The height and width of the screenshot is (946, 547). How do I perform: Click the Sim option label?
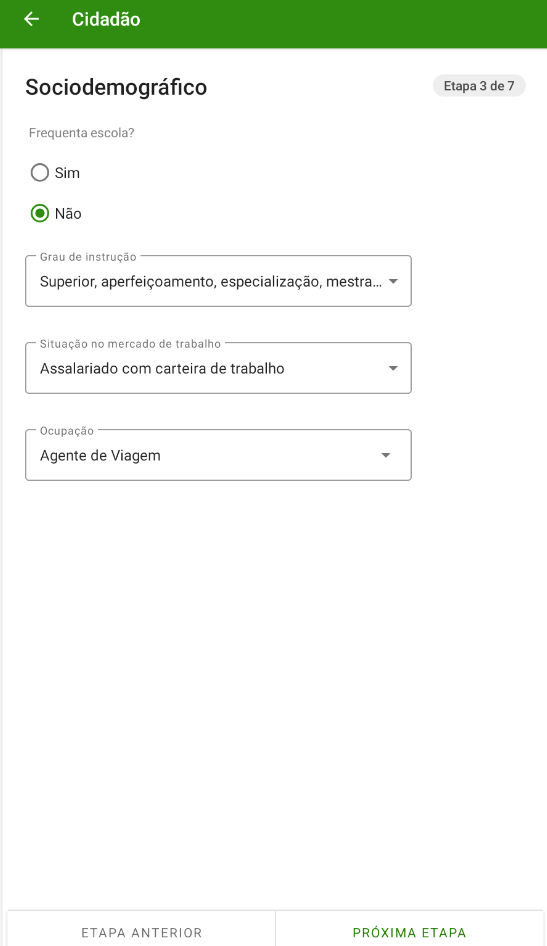tap(67, 173)
